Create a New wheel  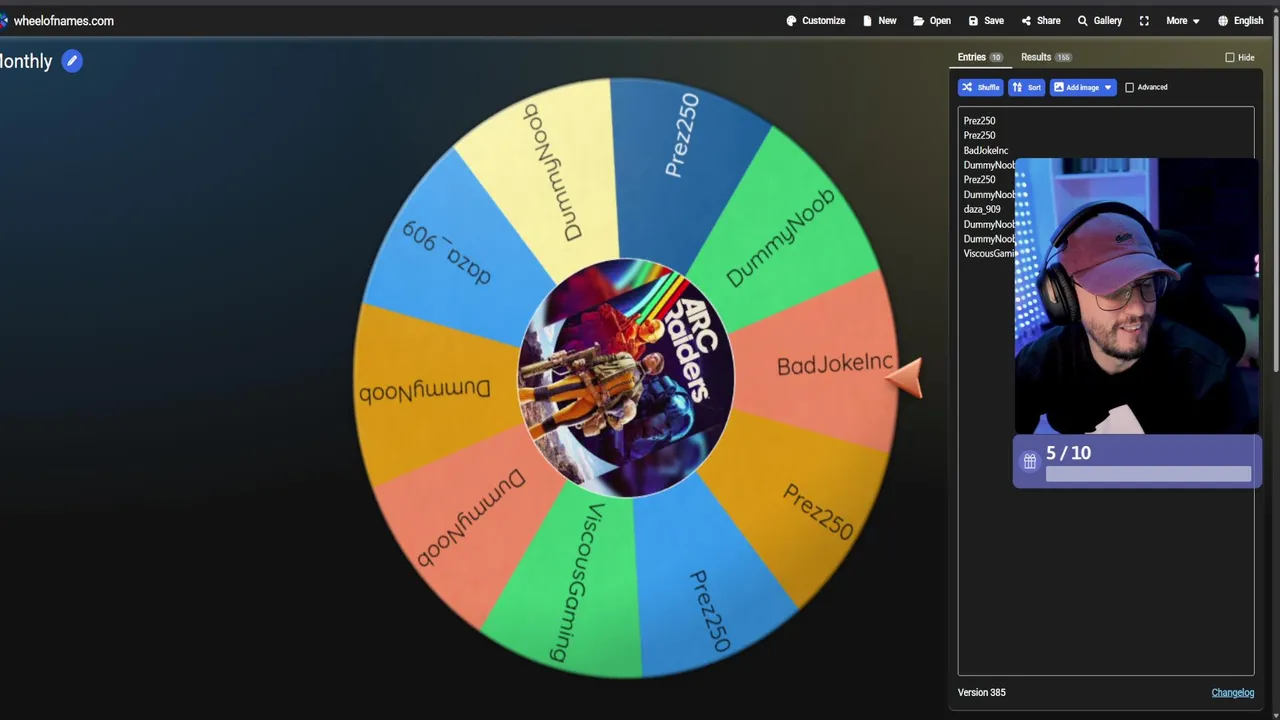[x=879, y=20]
